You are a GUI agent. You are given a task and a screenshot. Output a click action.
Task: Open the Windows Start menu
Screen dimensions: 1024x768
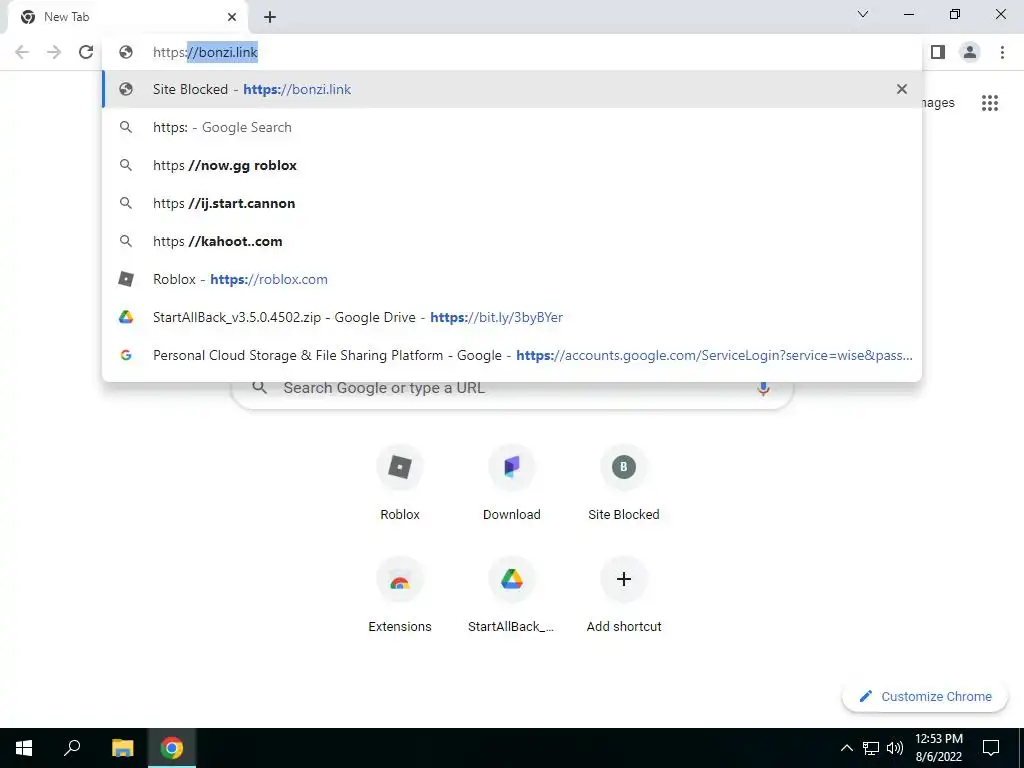[24, 748]
